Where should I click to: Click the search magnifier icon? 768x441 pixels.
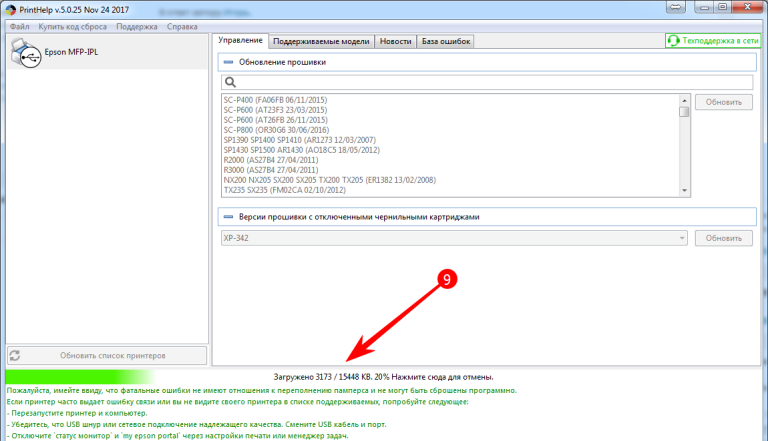pyautogui.click(x=229, y=82)
